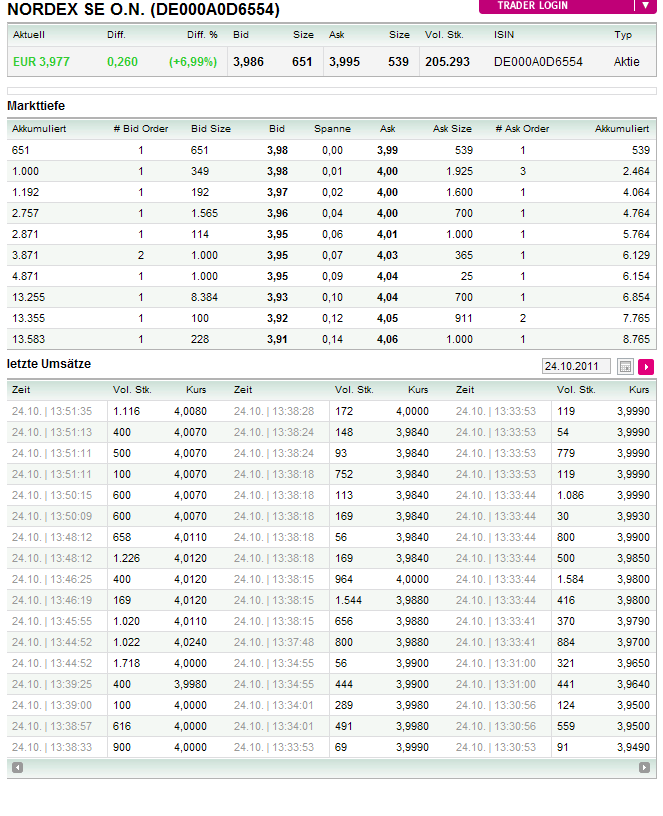Image resolution: width=663 pixels, height=816 pixels.
Task: Click the Bid Size column header
Action: coord(211,129)
